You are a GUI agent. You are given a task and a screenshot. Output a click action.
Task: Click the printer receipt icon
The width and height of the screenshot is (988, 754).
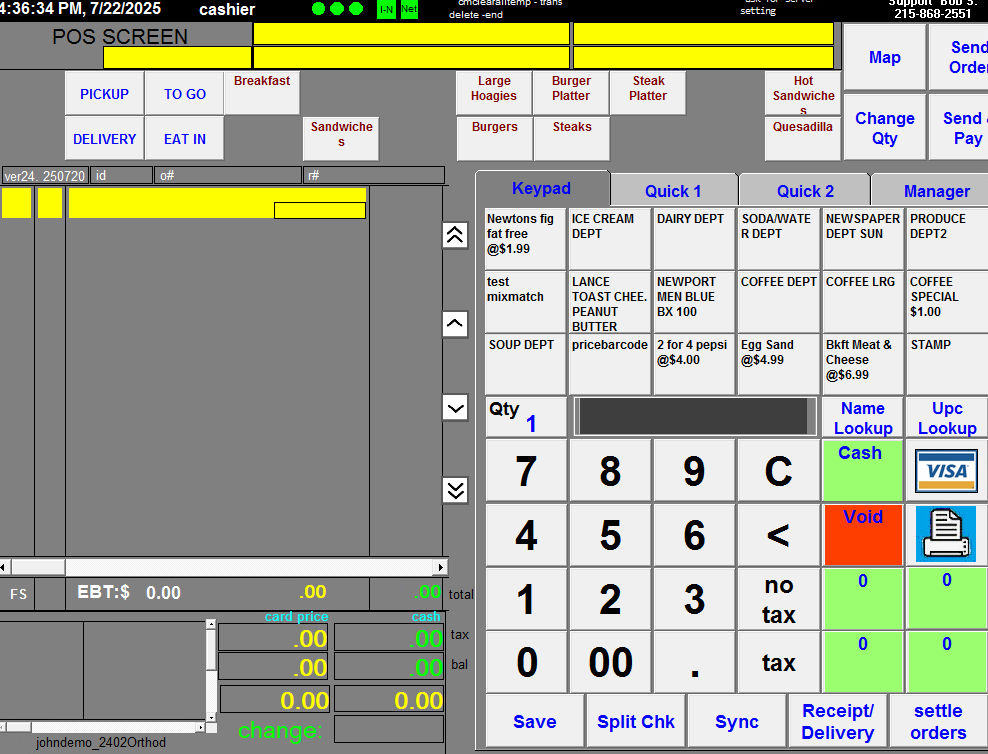[x=946, y=534]
